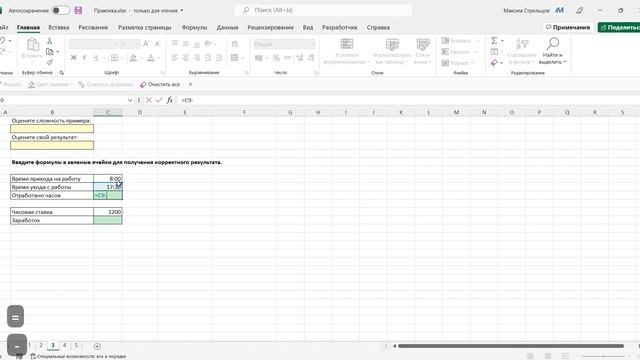
Task: Open the Данные tab
Action: click(x=227, y=27)
